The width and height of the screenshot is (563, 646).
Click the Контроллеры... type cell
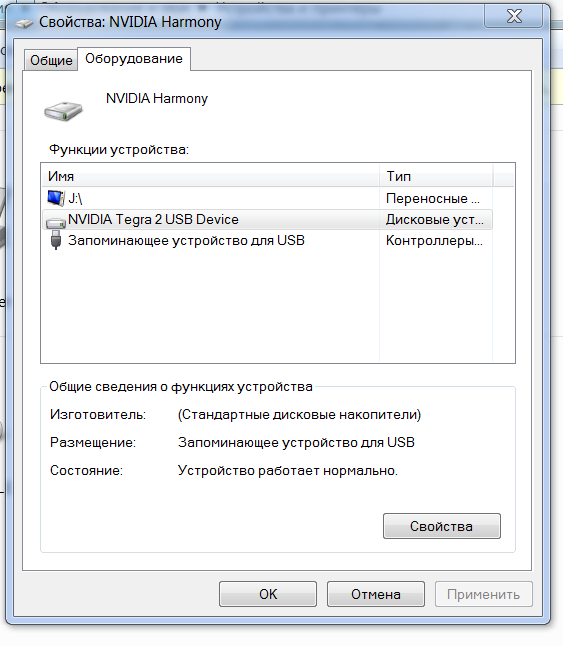tap(434, 241)
